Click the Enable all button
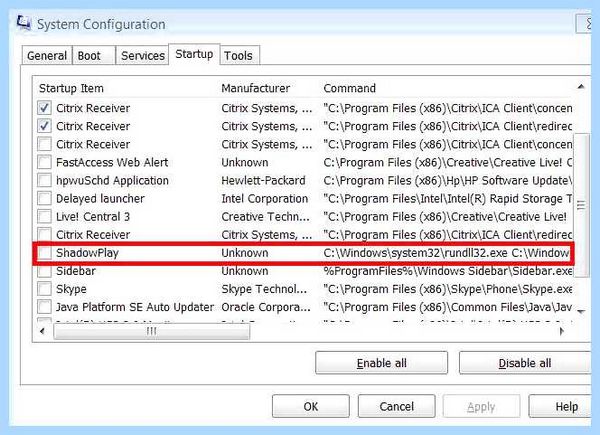Screen dimensions: 600x435 pos(382,363)
